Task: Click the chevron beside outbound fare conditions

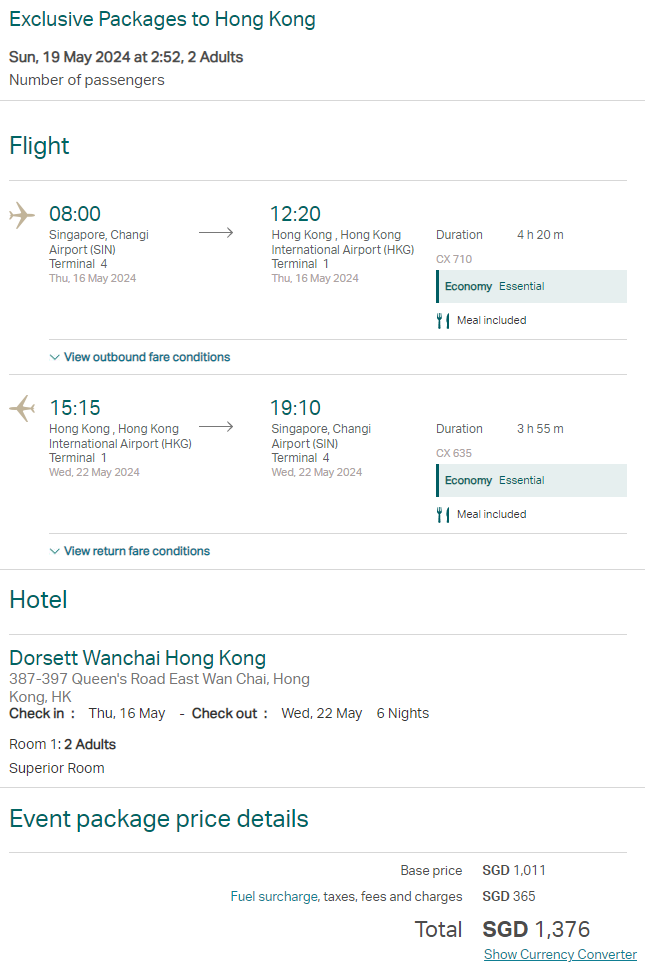Action: pos(54,357)
